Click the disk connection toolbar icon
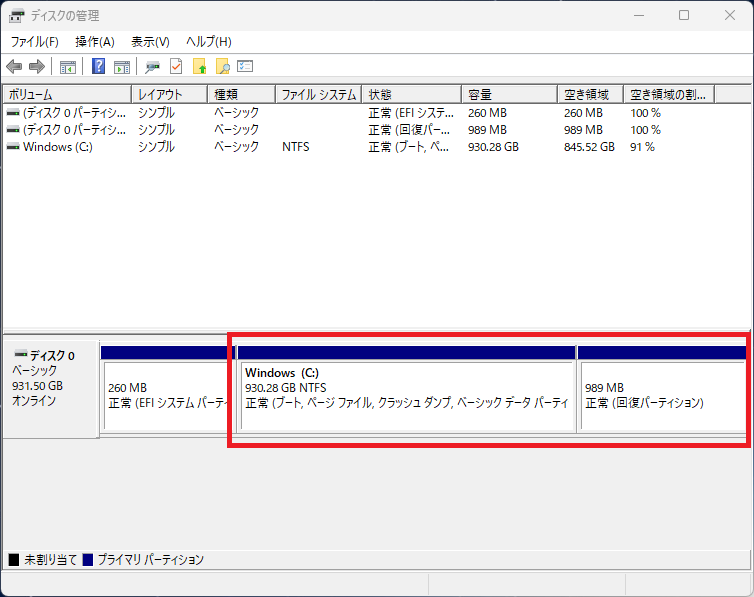 [x=152, y=67]
